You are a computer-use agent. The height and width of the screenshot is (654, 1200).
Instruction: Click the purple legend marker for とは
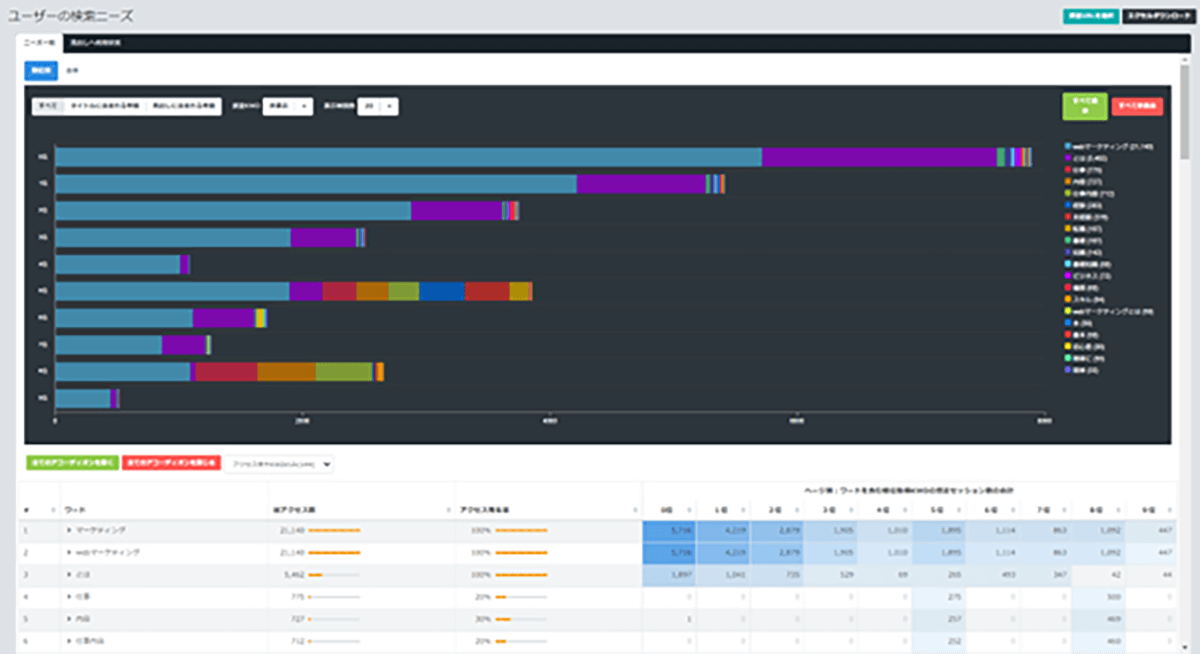(1068, 158)
